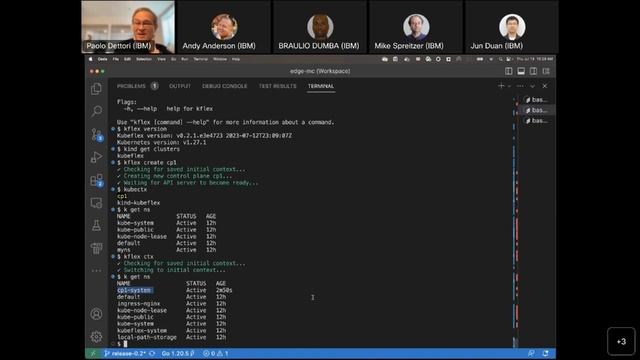Screen dimensions: 640x360
Task: Open the launch profile dropdown next to new terminal
Action: pyautogui.click(x=509, y=86)
